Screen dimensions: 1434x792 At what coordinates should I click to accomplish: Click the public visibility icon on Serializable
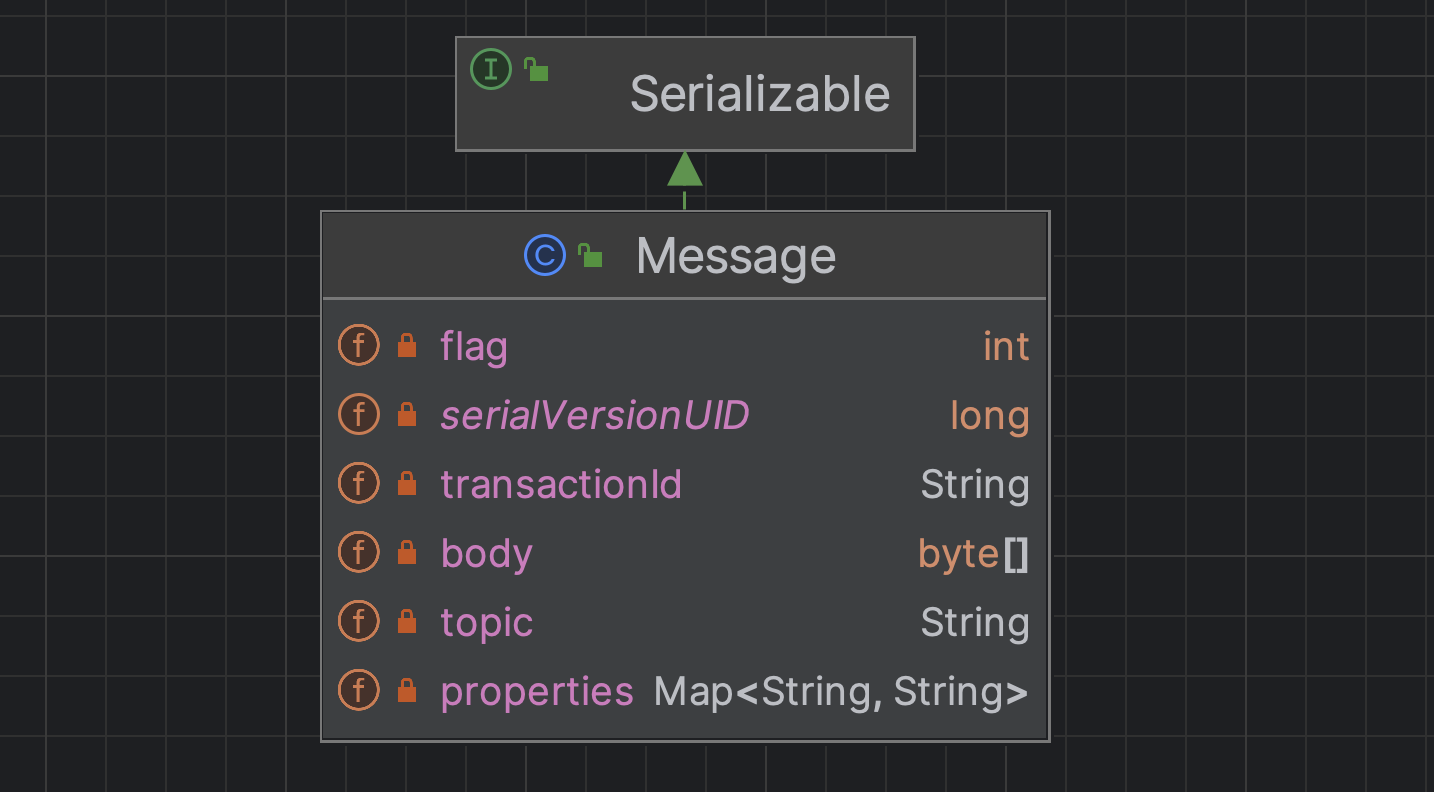tap(537, 70)
